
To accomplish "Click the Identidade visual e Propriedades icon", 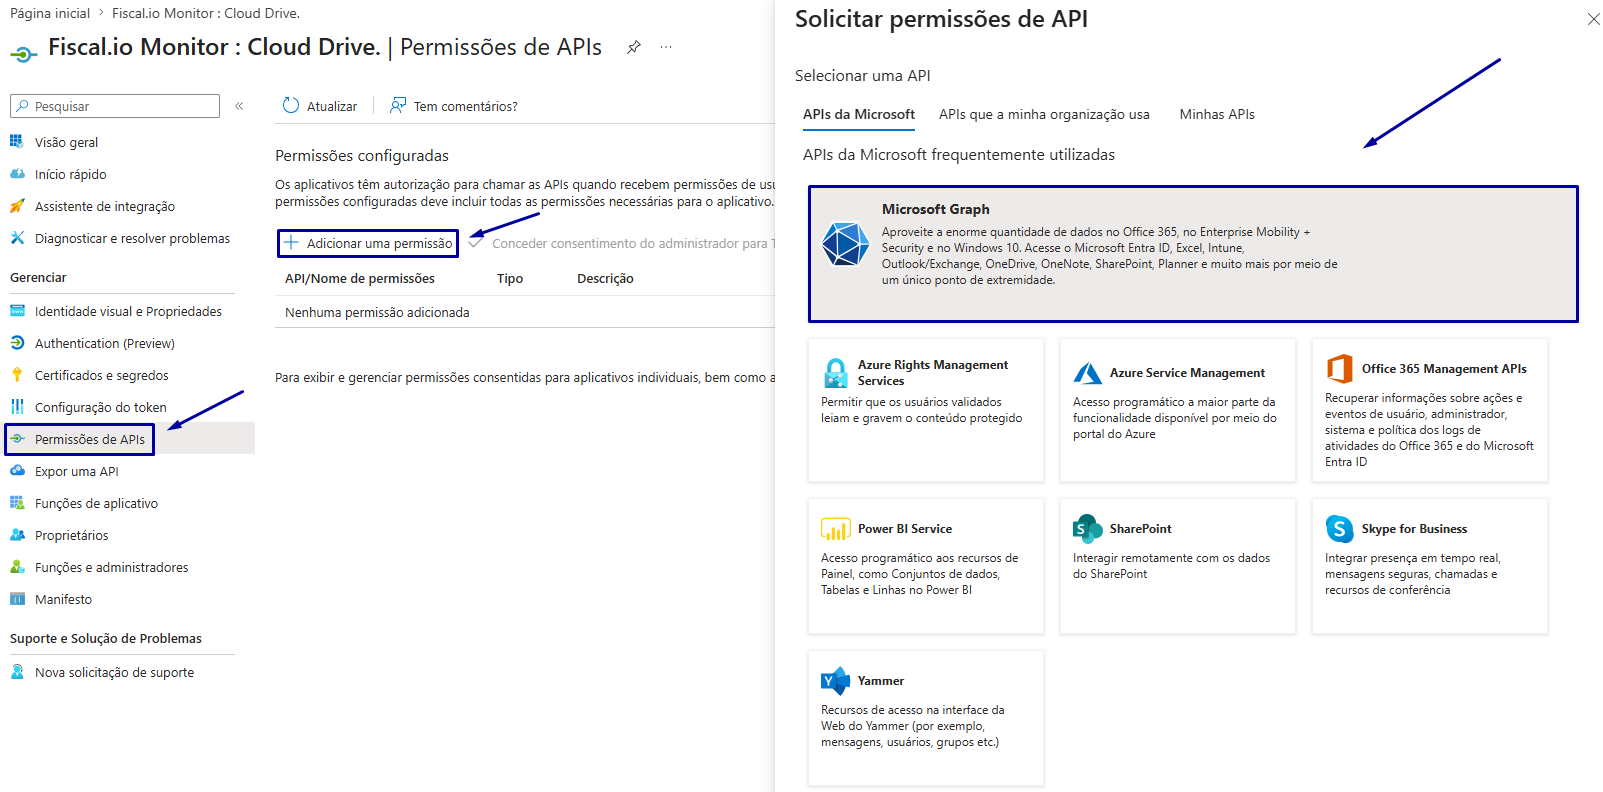I will (x=17, y=311).
